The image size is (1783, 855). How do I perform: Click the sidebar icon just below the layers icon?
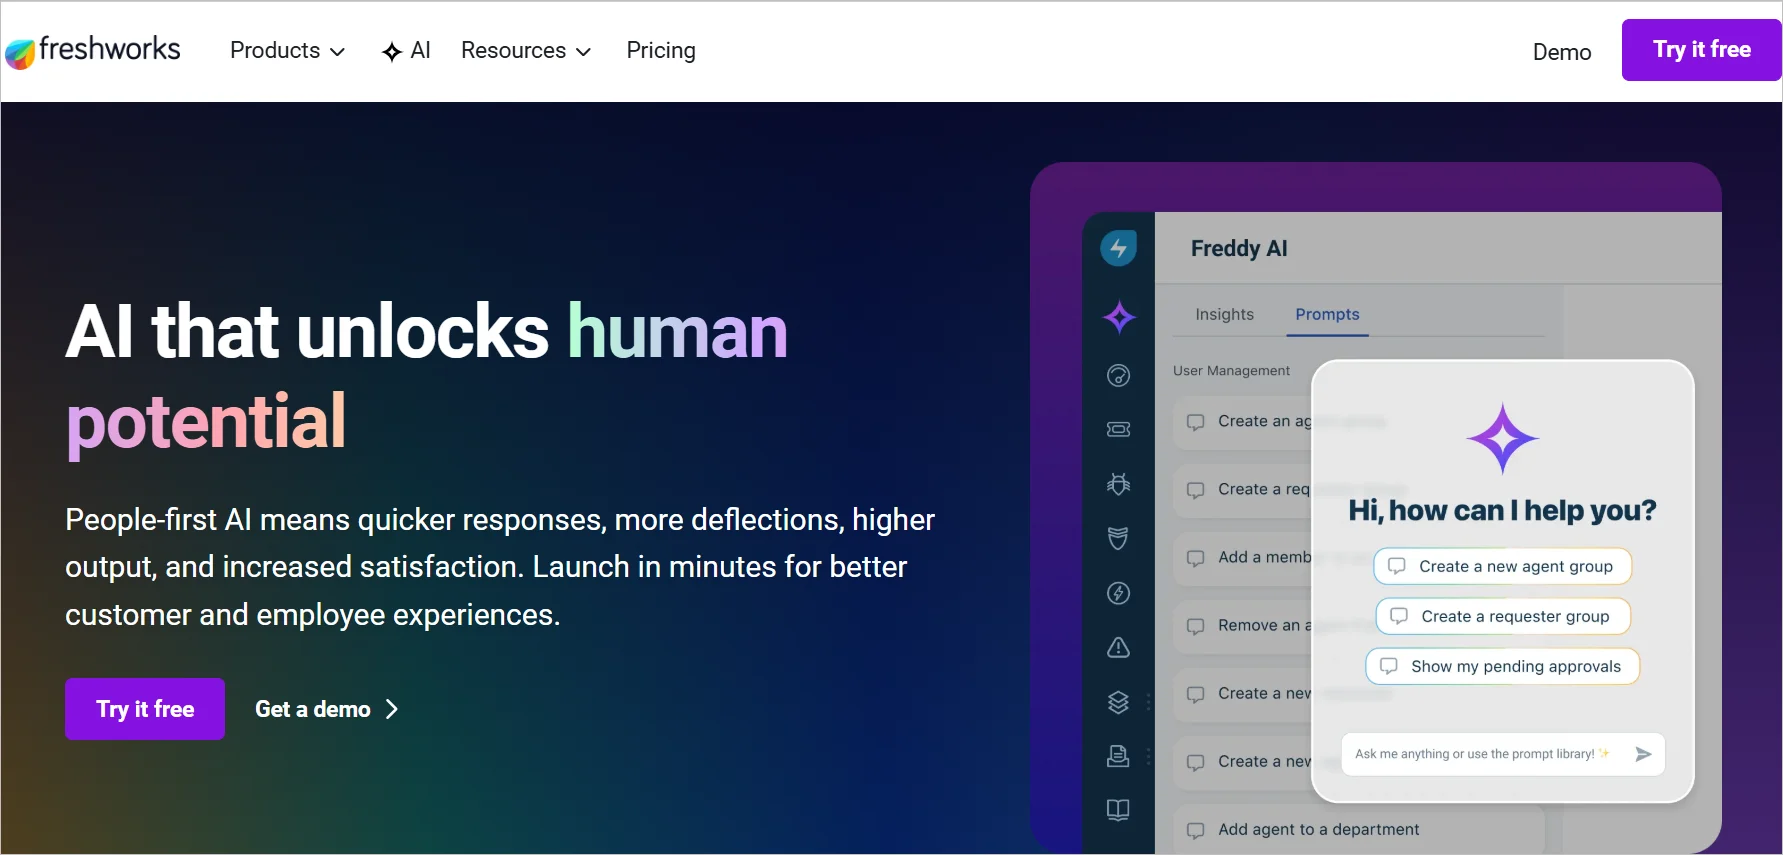click(x=1118, y=756)
